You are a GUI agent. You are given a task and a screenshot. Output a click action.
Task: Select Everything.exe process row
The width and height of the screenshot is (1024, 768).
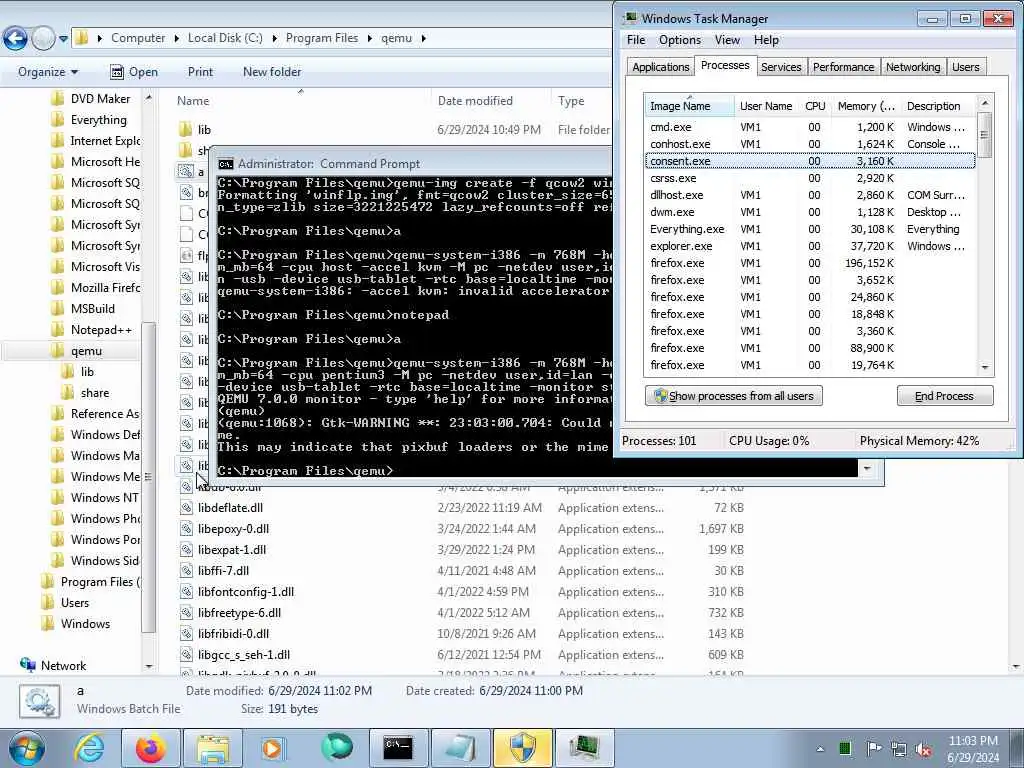coord(810,229)
